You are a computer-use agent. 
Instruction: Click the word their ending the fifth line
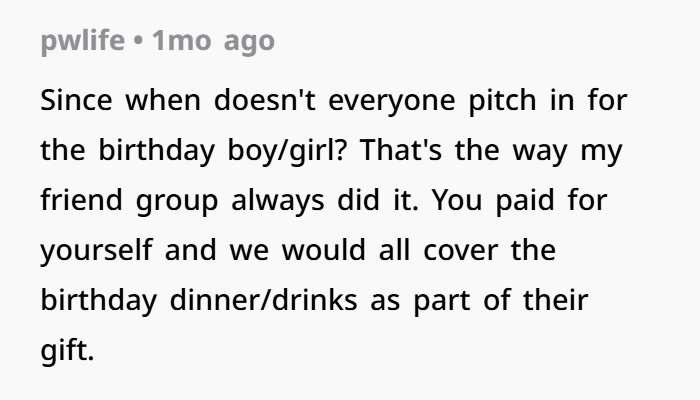(x=555, y=300)
